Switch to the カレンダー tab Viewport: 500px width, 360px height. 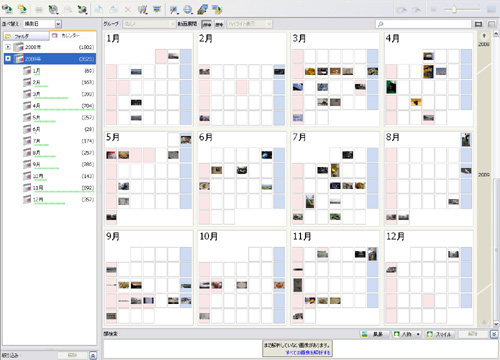point(73,35)
